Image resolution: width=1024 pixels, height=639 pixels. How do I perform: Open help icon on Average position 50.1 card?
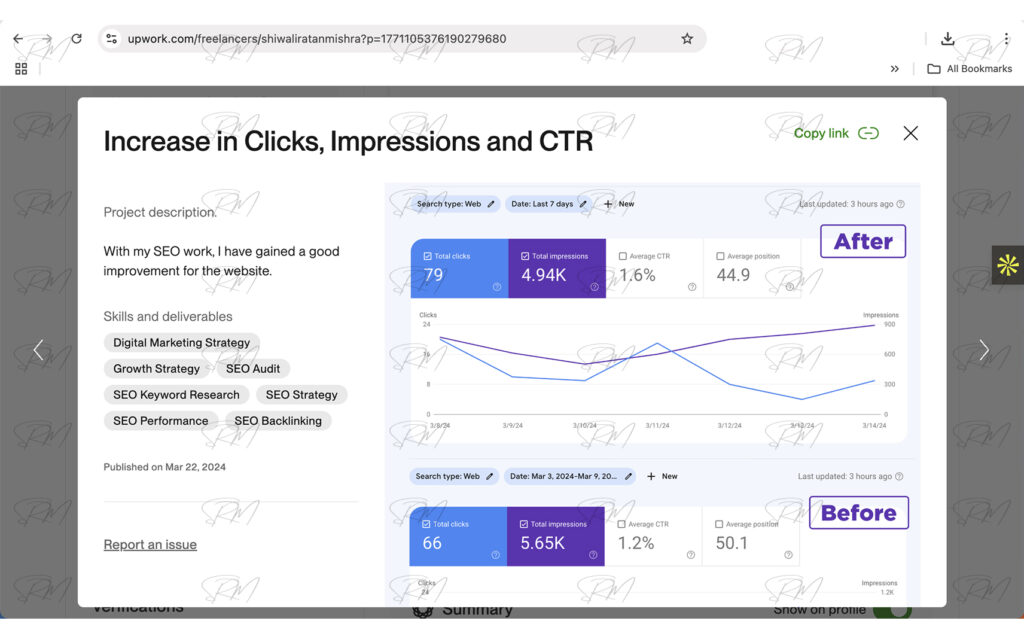coord(788,555)
